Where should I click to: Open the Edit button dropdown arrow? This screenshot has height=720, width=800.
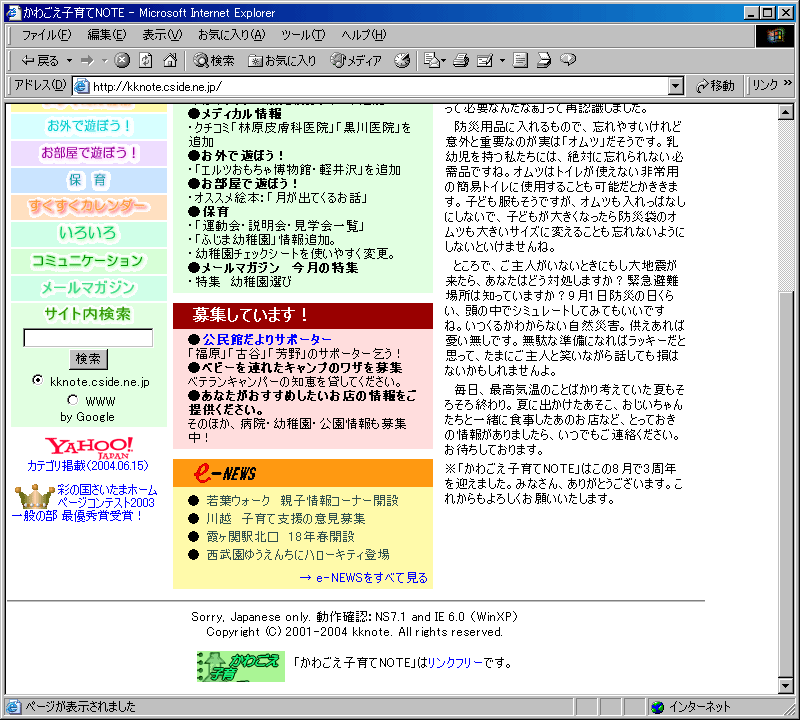(502, 61)
